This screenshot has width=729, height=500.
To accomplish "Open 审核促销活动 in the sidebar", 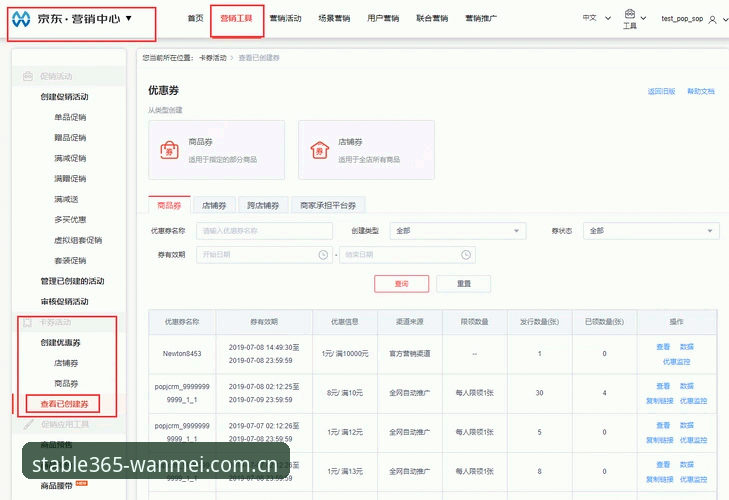I will pos(64,301).
